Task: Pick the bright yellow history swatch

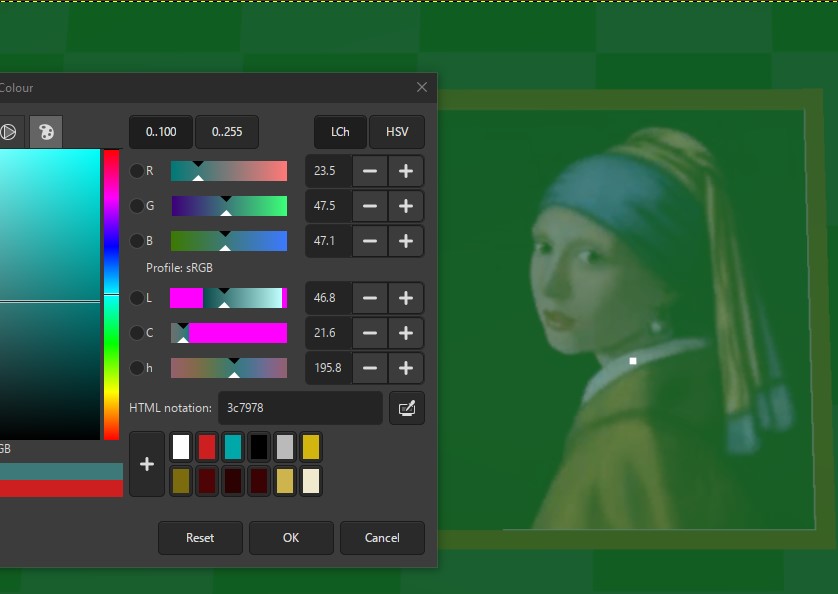Action: (x=311, y=447)
